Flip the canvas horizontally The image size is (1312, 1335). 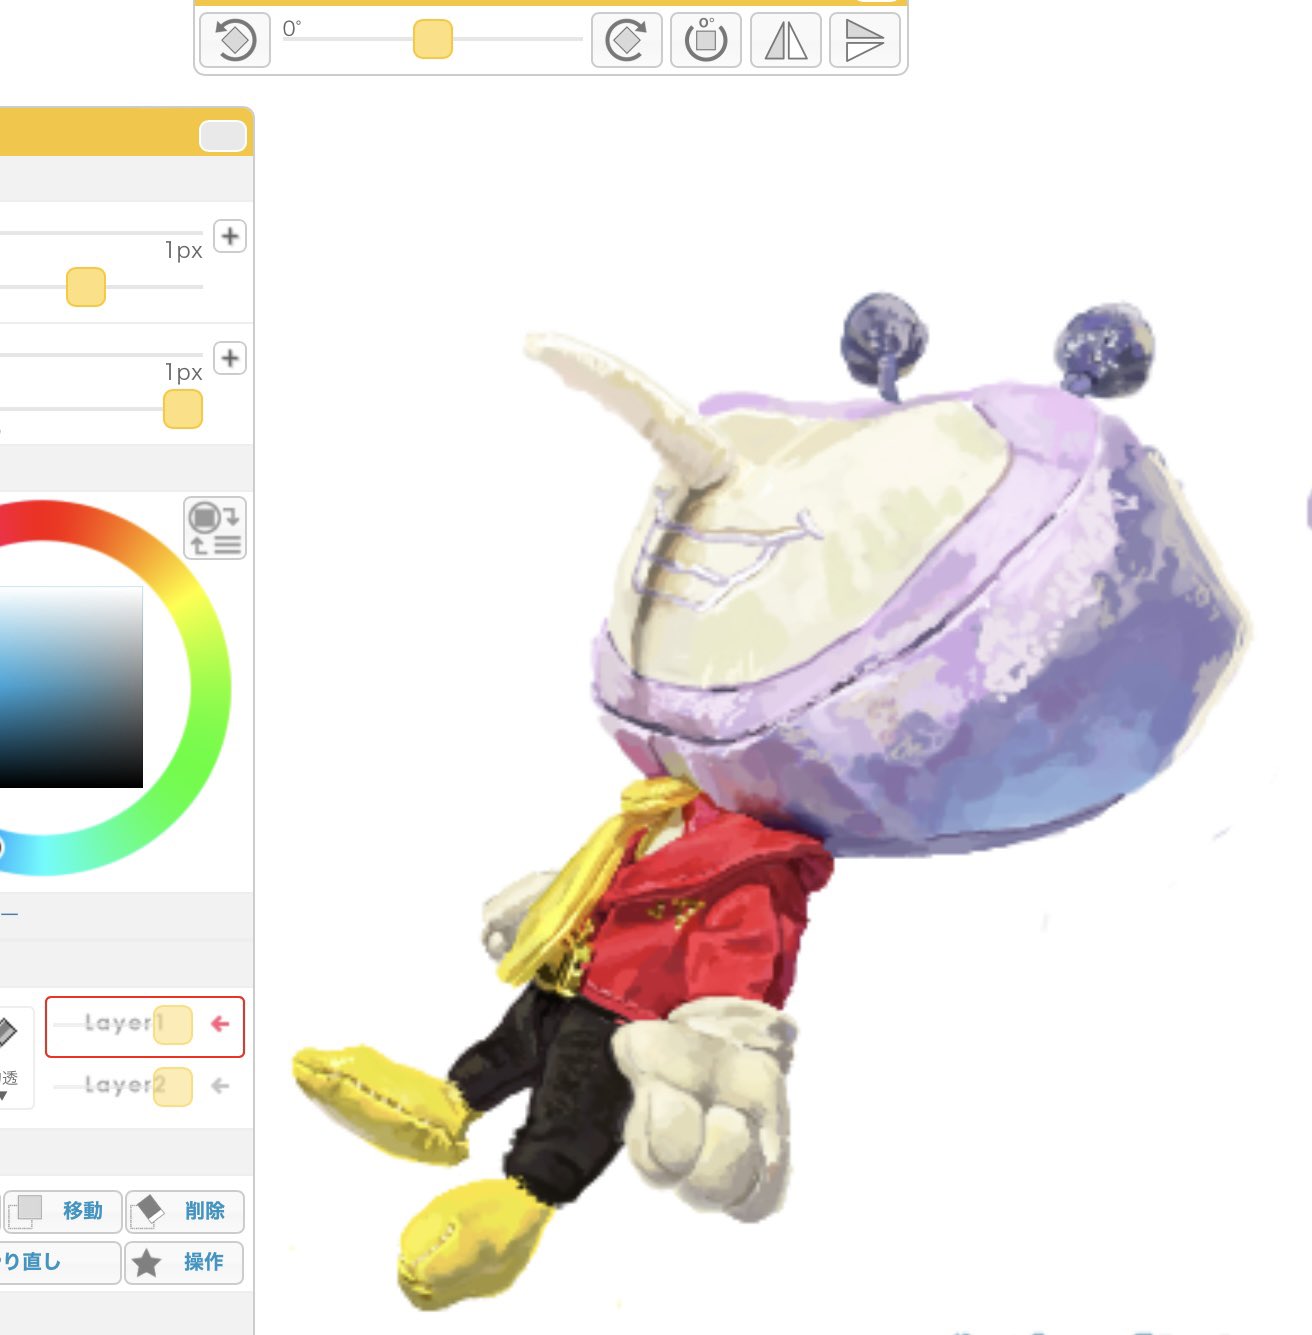(x=786, y=40)
